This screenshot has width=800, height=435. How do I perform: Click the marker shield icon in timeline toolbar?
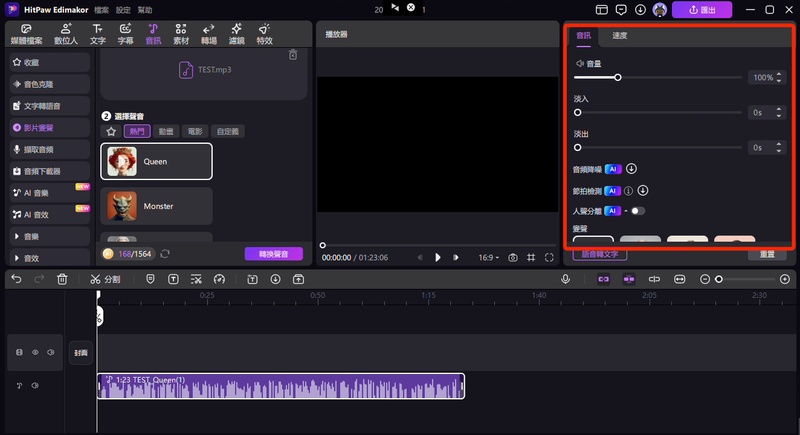pyautogui.click(x=150, y=279)
